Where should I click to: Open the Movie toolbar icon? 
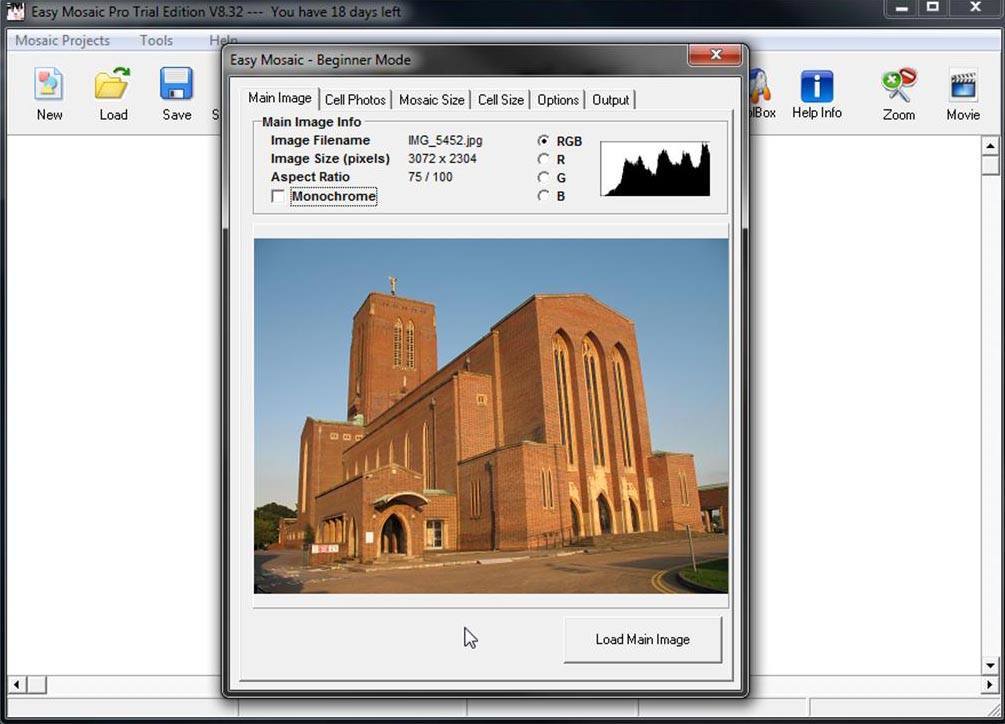(x=963, y=84)
